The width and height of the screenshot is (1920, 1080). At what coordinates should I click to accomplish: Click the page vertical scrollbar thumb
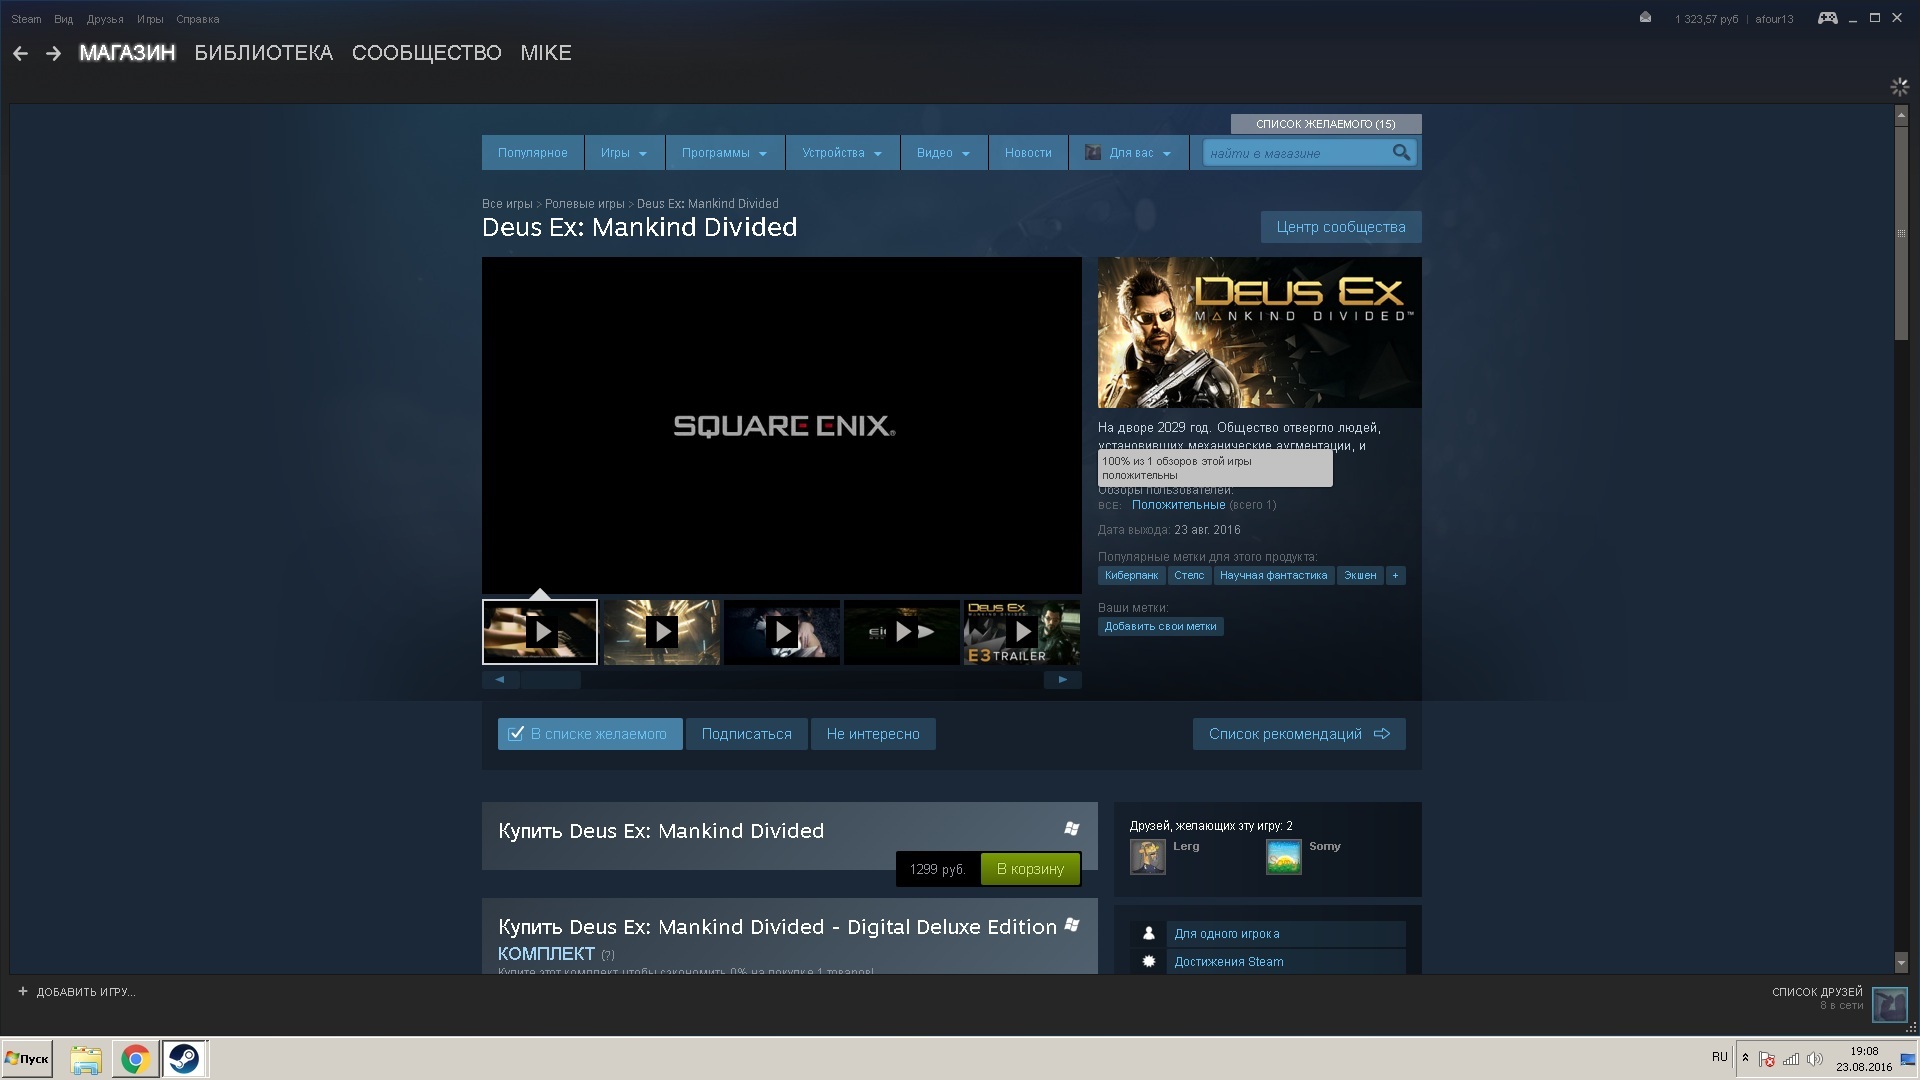click(x=1901, y=233)
